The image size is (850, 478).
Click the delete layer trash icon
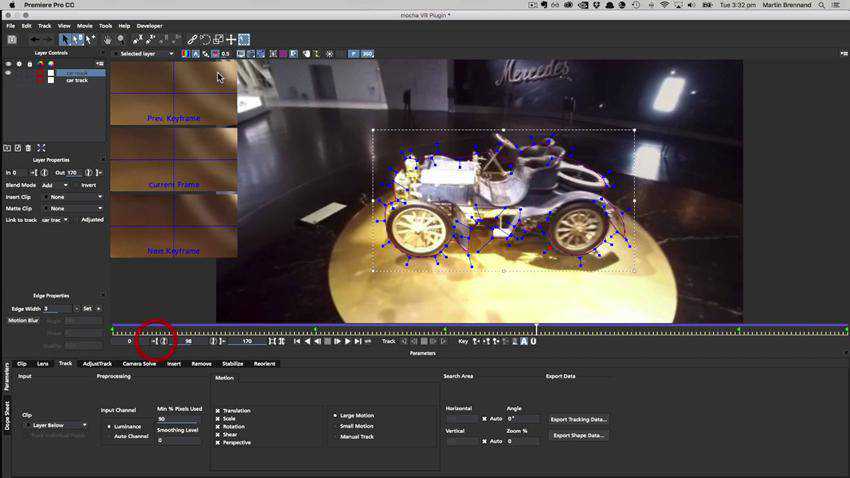(29, 148)
